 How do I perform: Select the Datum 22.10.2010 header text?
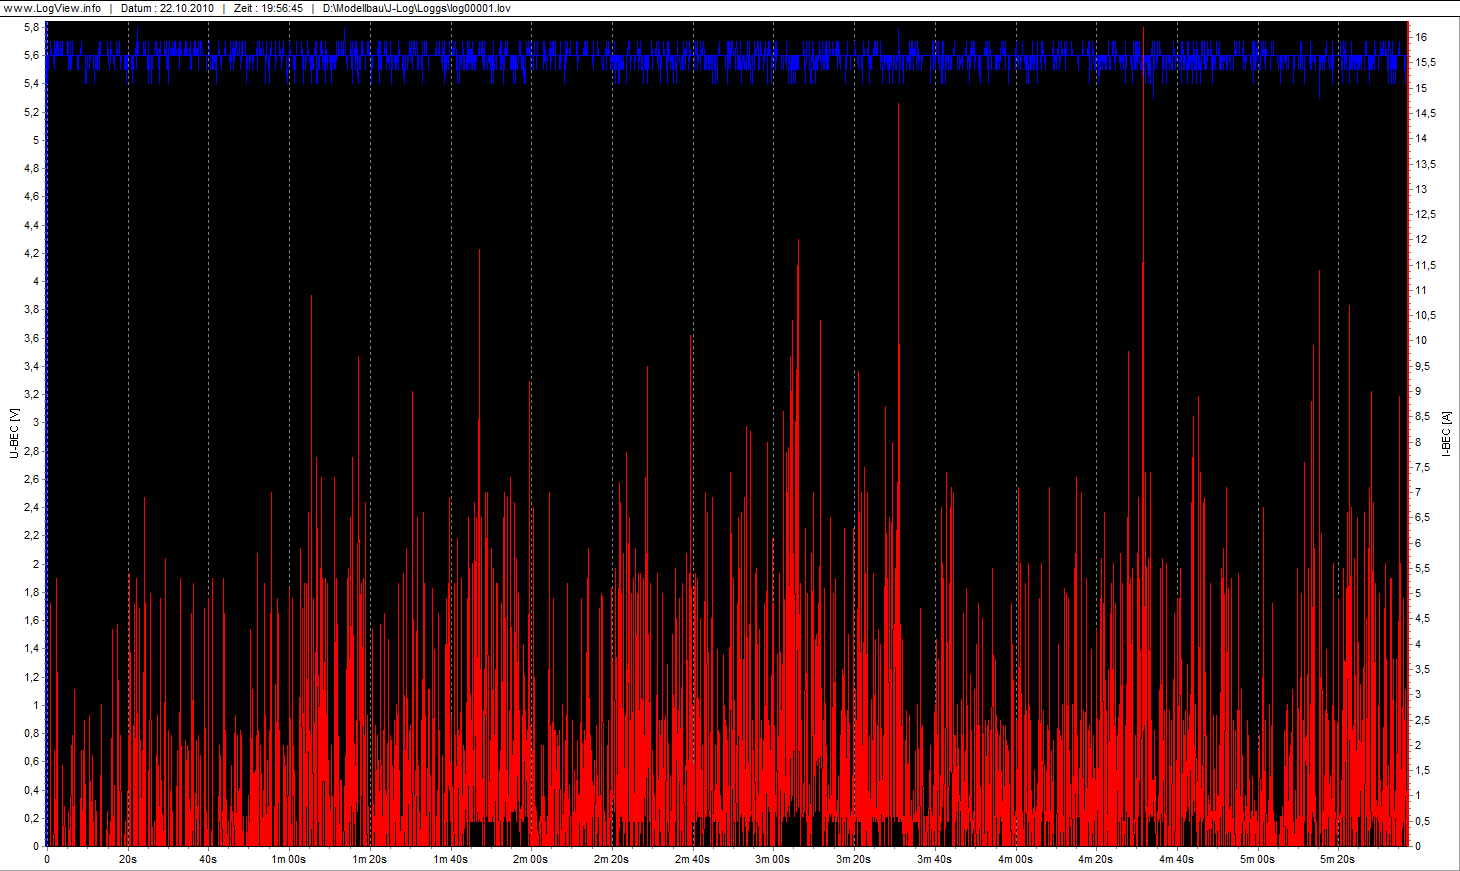click(166, 8)
